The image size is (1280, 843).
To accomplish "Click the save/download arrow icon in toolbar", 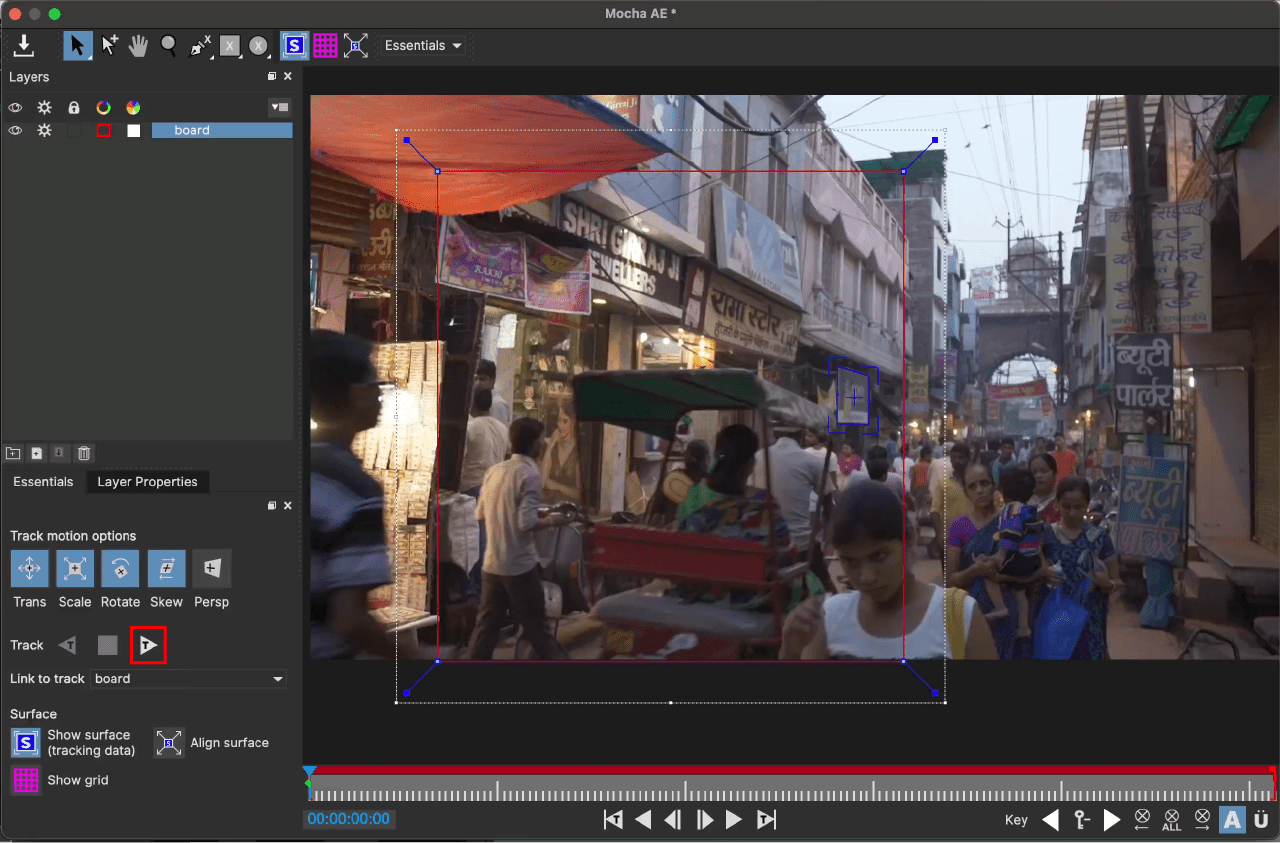I will (24, 45).
